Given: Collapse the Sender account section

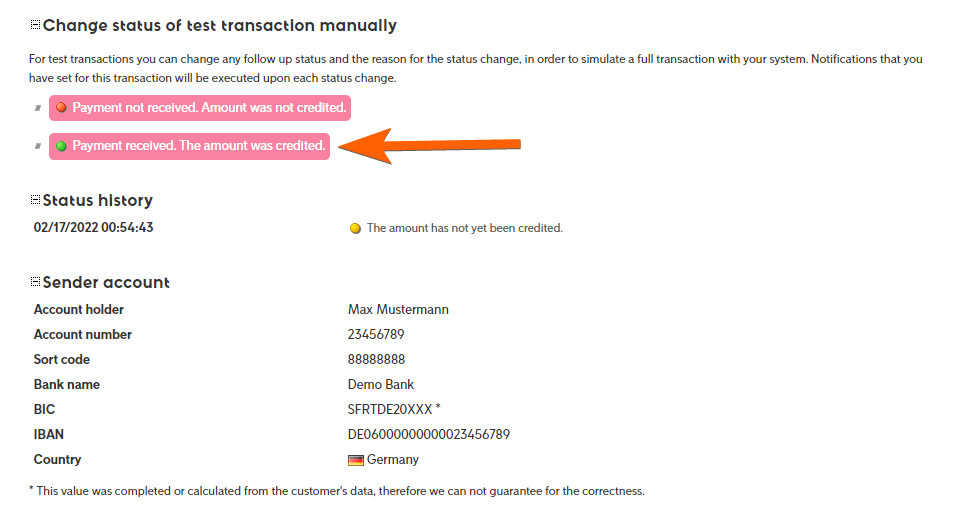Looking at the screenshot, I should coord(35,282).
